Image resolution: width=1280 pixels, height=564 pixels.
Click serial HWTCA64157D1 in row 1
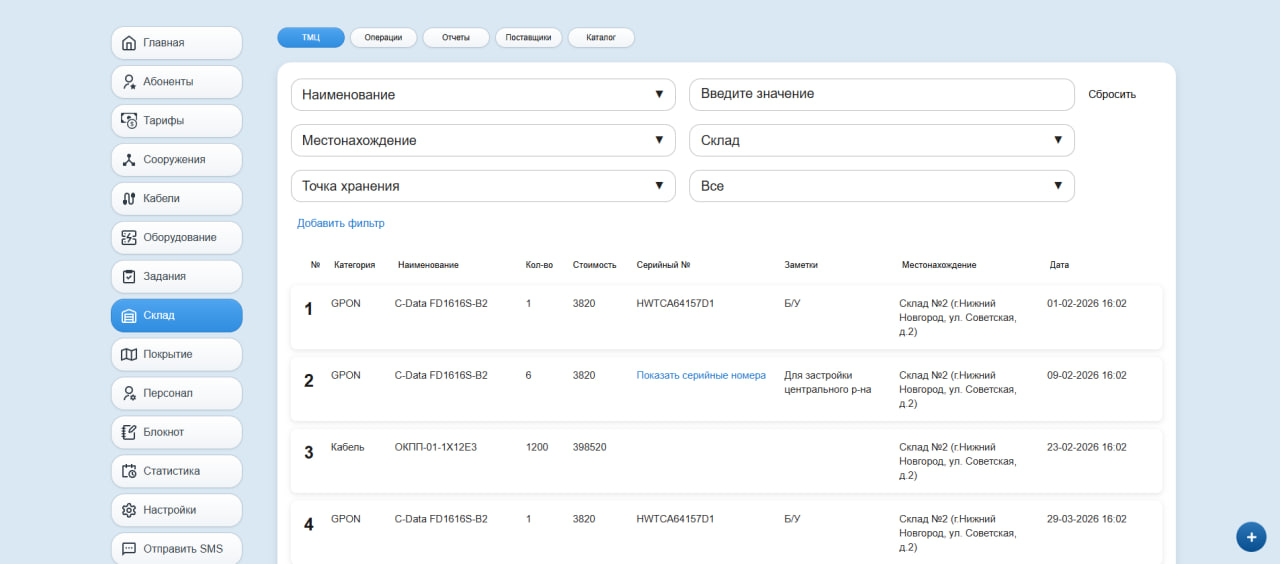[x=675, y=304]
